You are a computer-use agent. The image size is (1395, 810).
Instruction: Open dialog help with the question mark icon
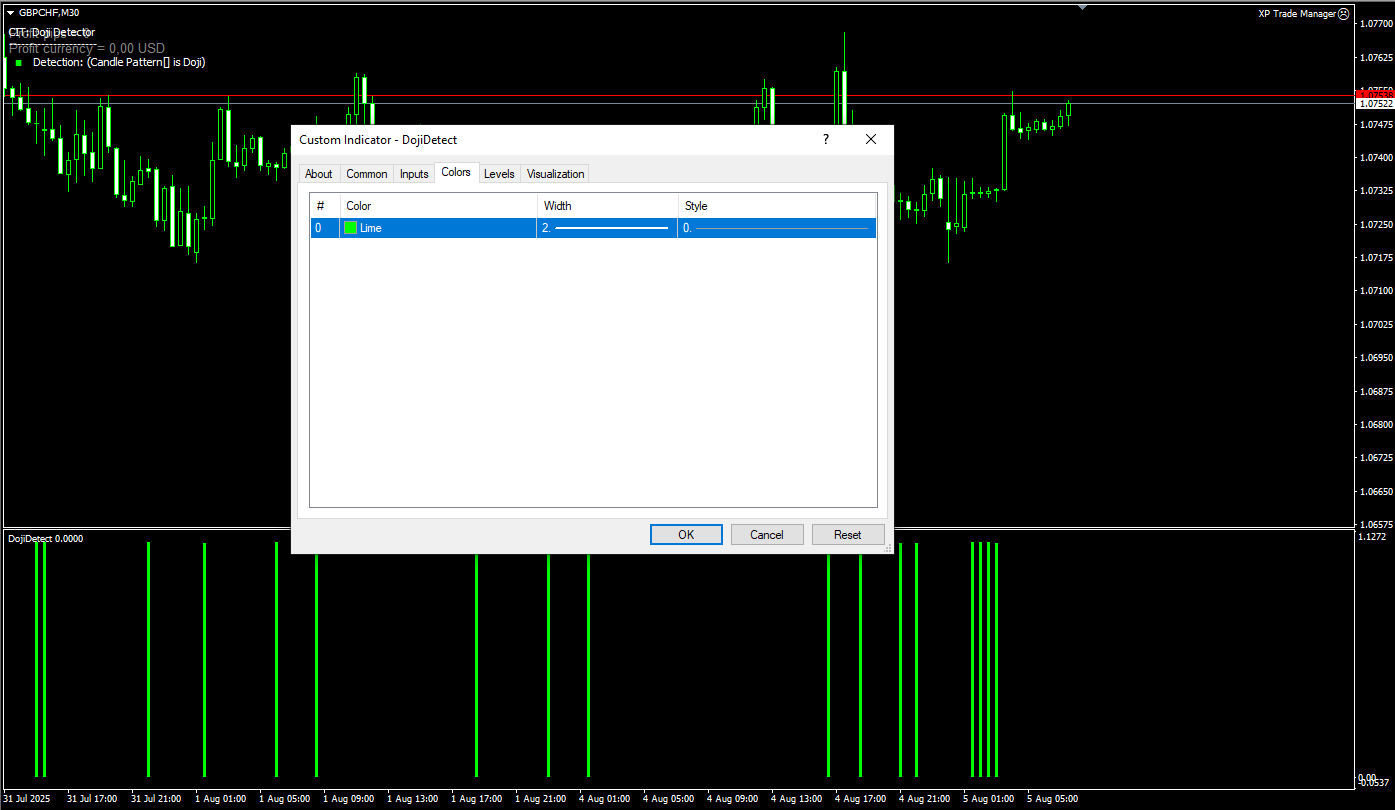tap(825, 139)
